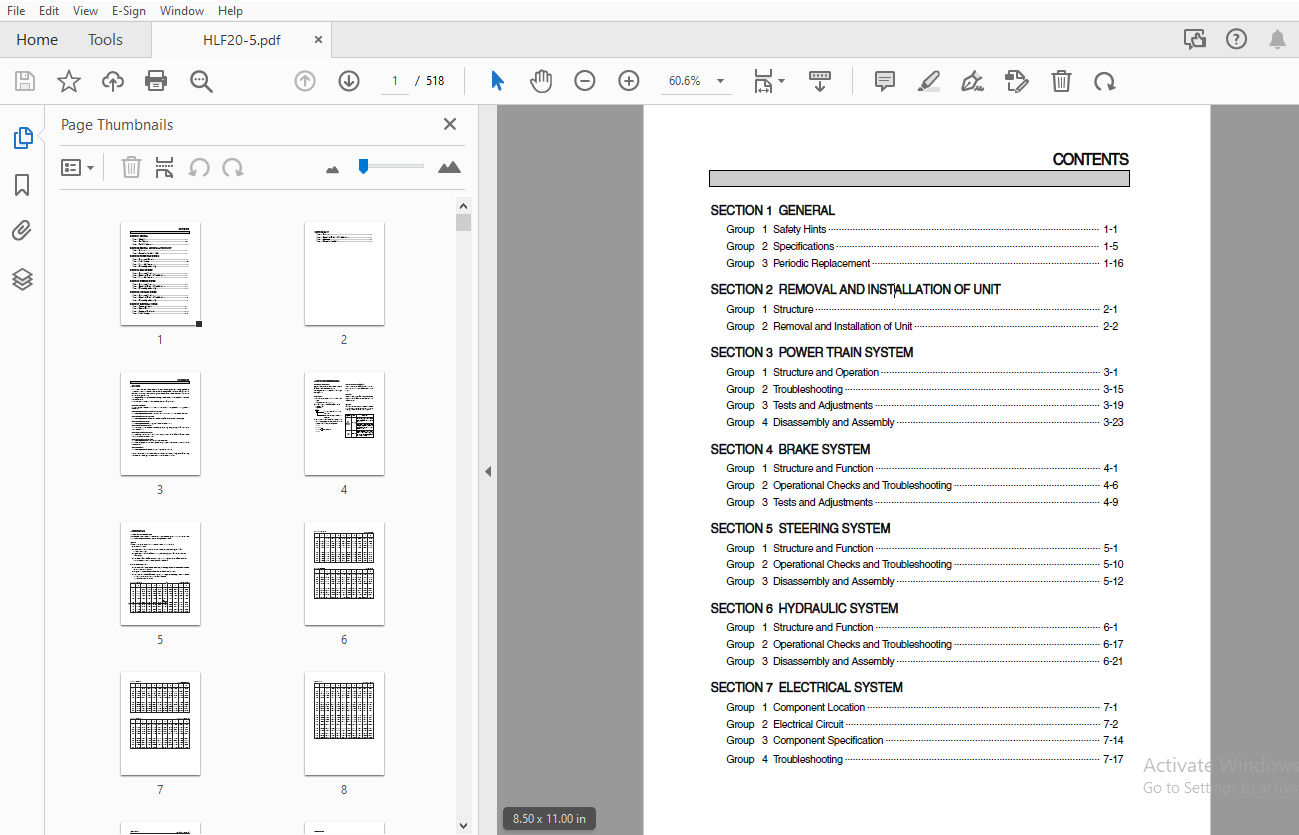The image size is (1299, 835).
Task: Click 'Removal and Installation of Unit' group entry
Action: pos(842,326)
